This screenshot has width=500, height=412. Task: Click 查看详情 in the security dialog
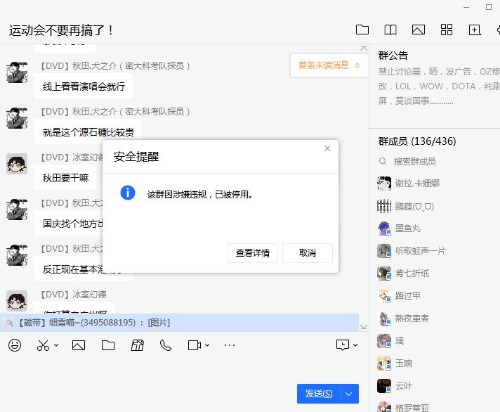tap(252, 253)
